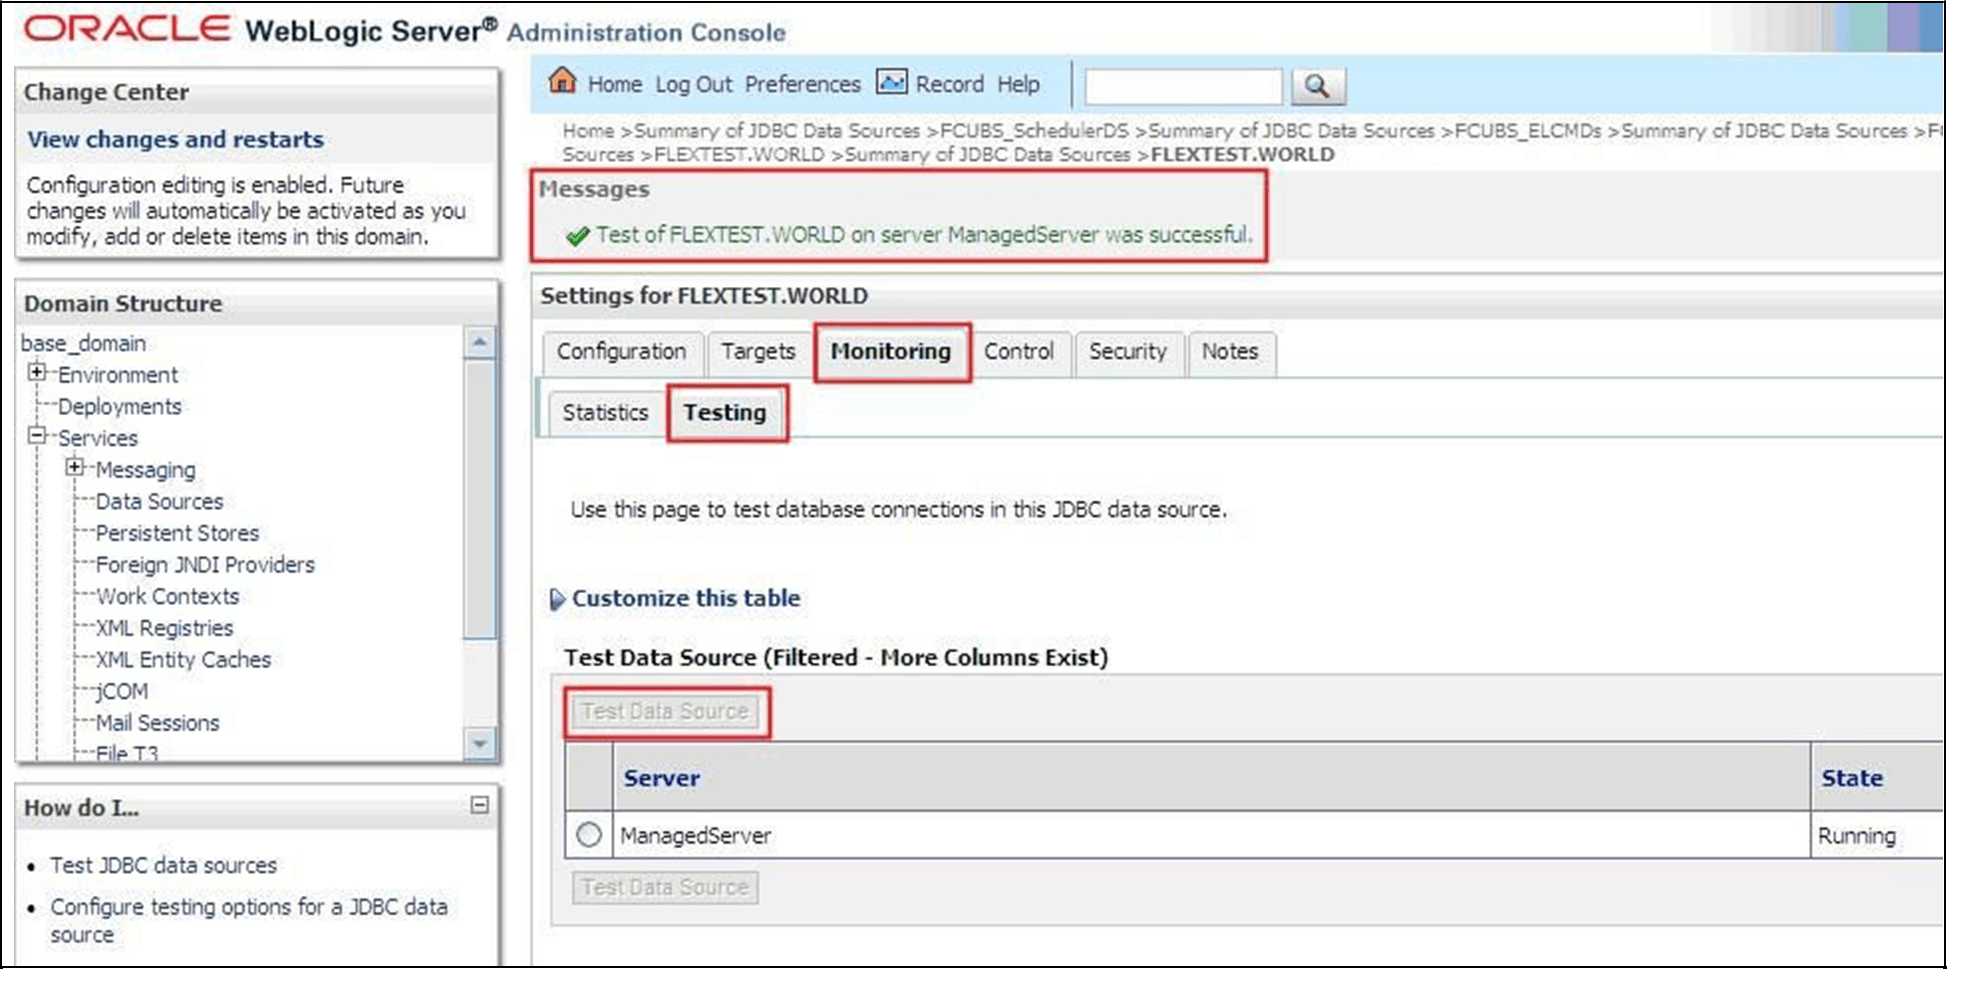Click ManagedServer table cell text

pyautogui.click(x=696, y=836)
